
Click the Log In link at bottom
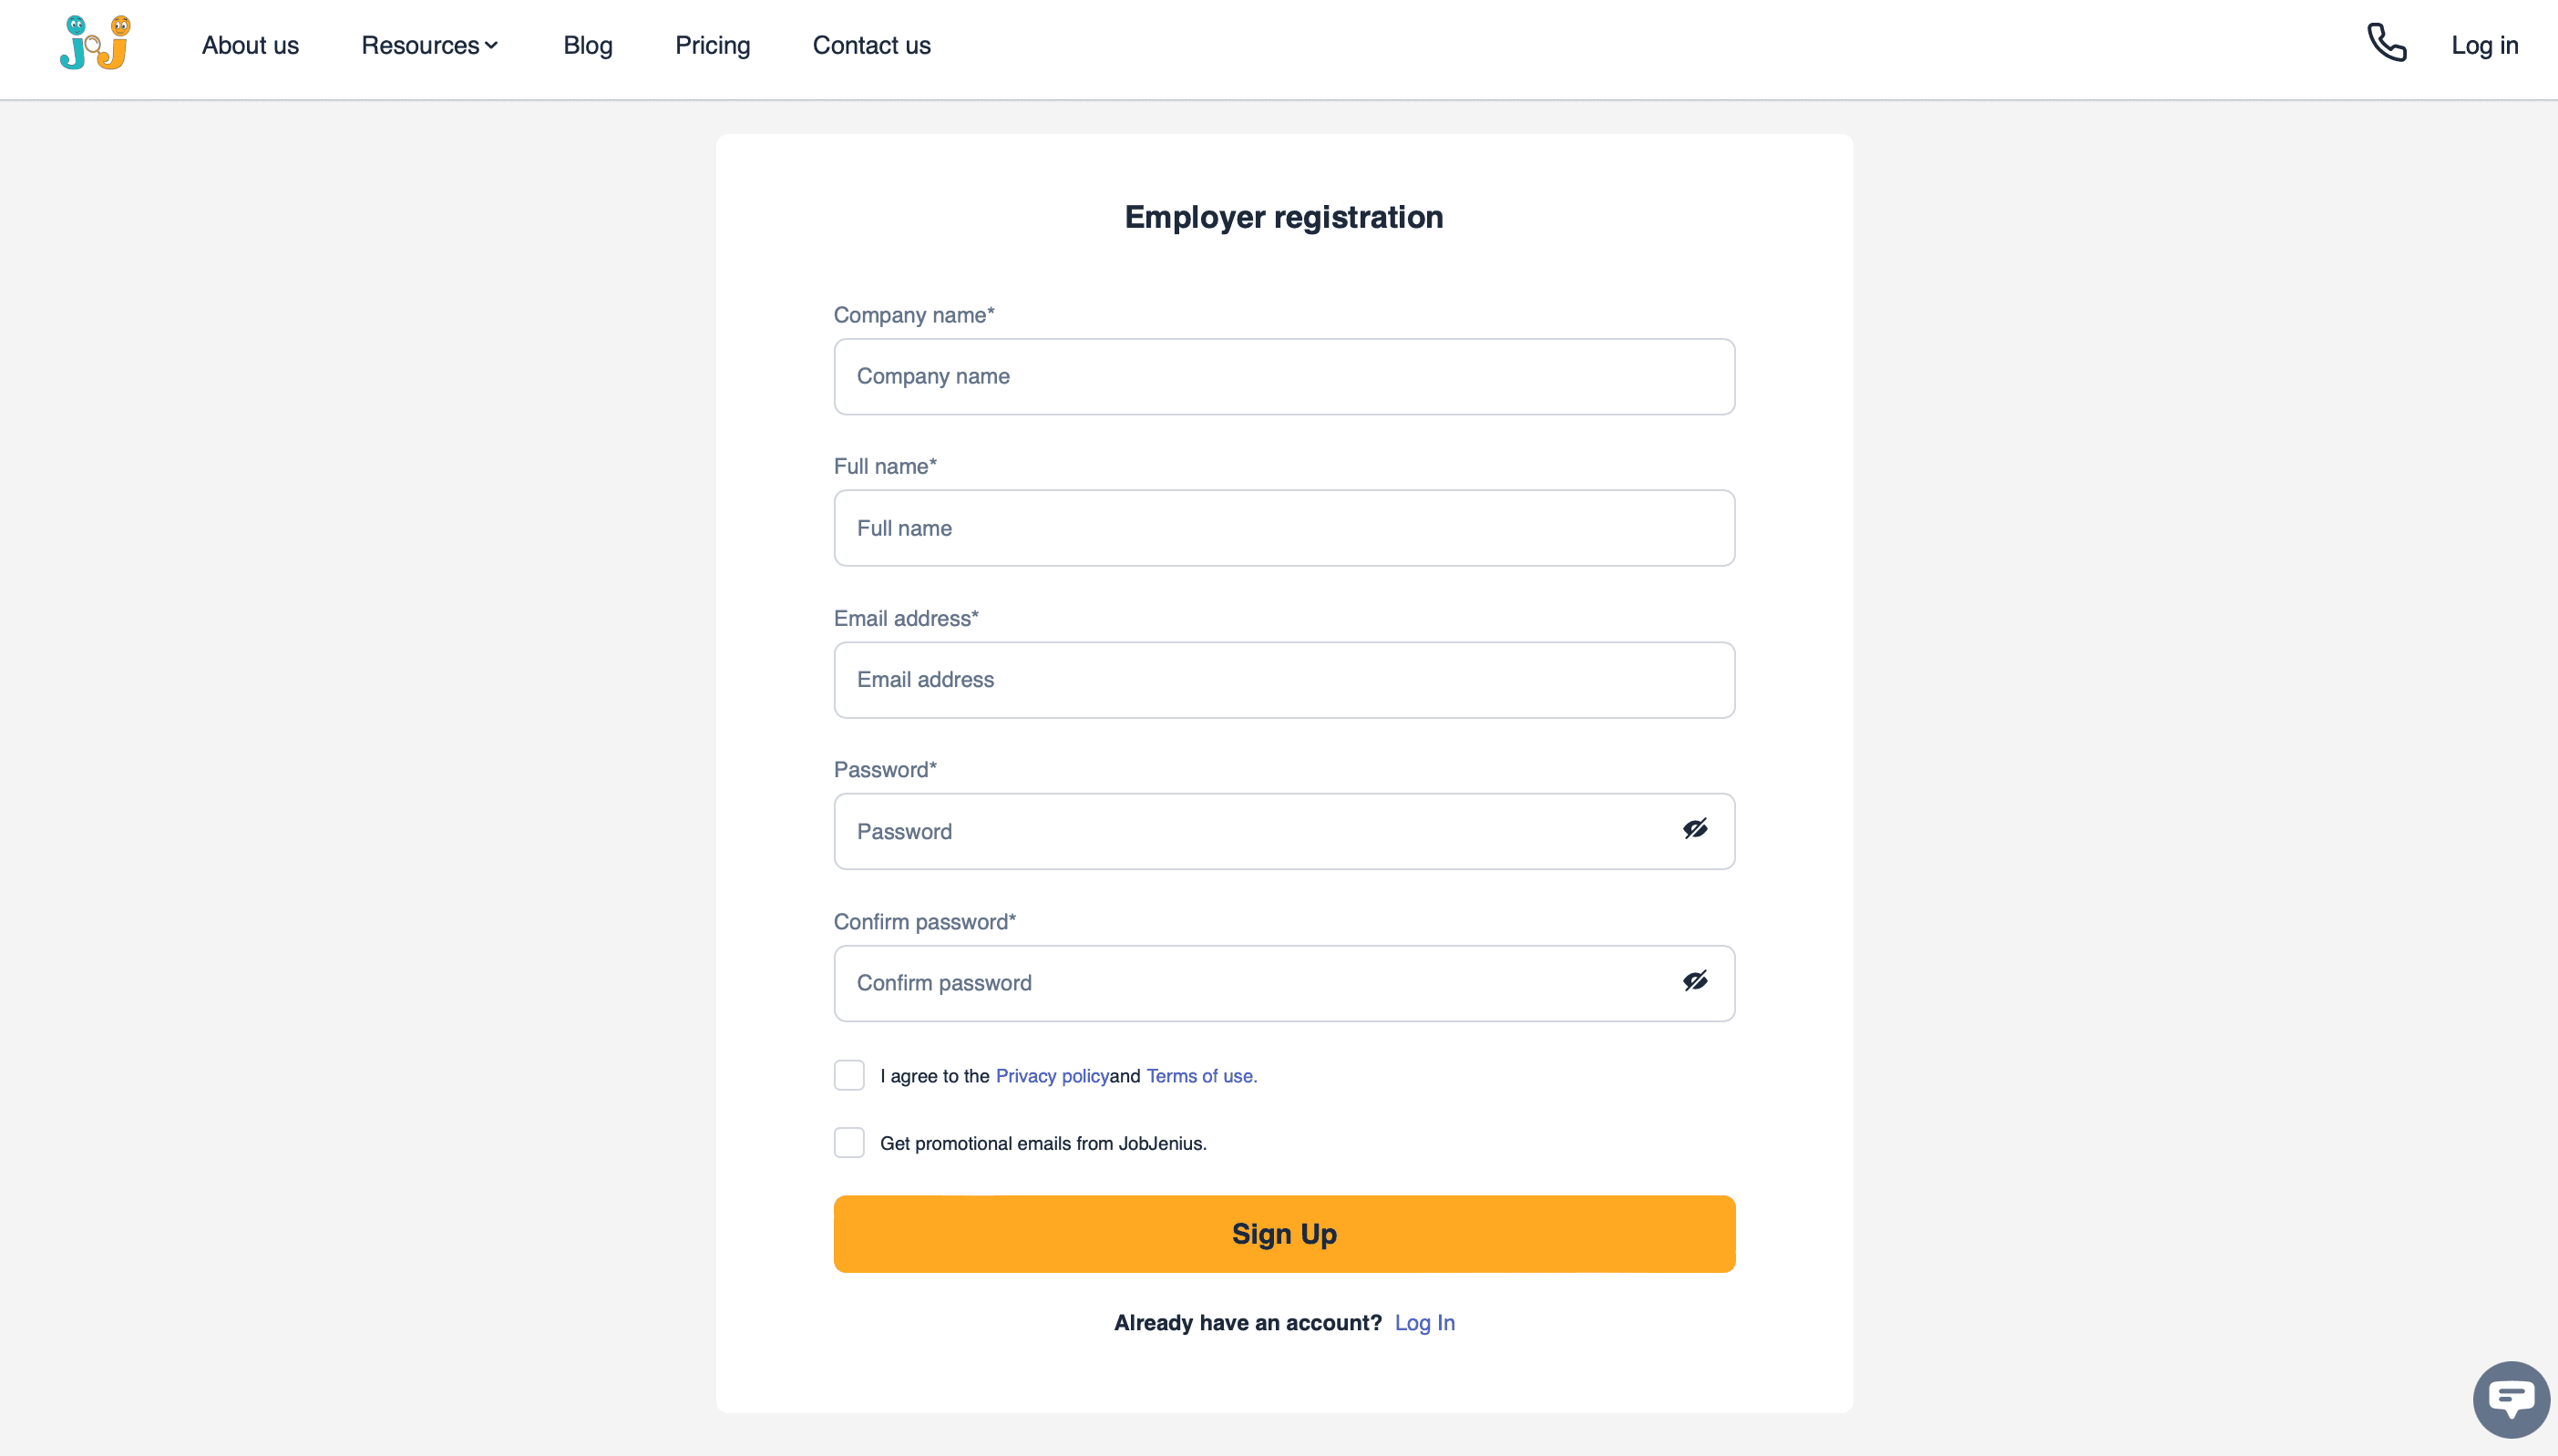point(1423,1323)
